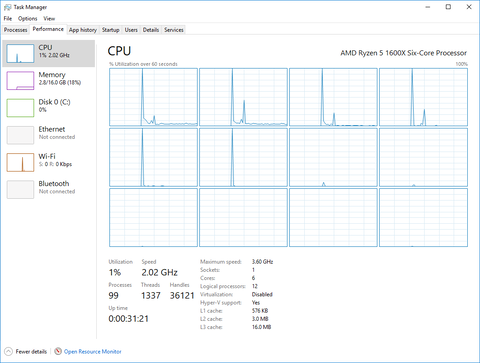Screen dimensions: 480x363
Task: Switch to the Startup tab
Action: 110,30
